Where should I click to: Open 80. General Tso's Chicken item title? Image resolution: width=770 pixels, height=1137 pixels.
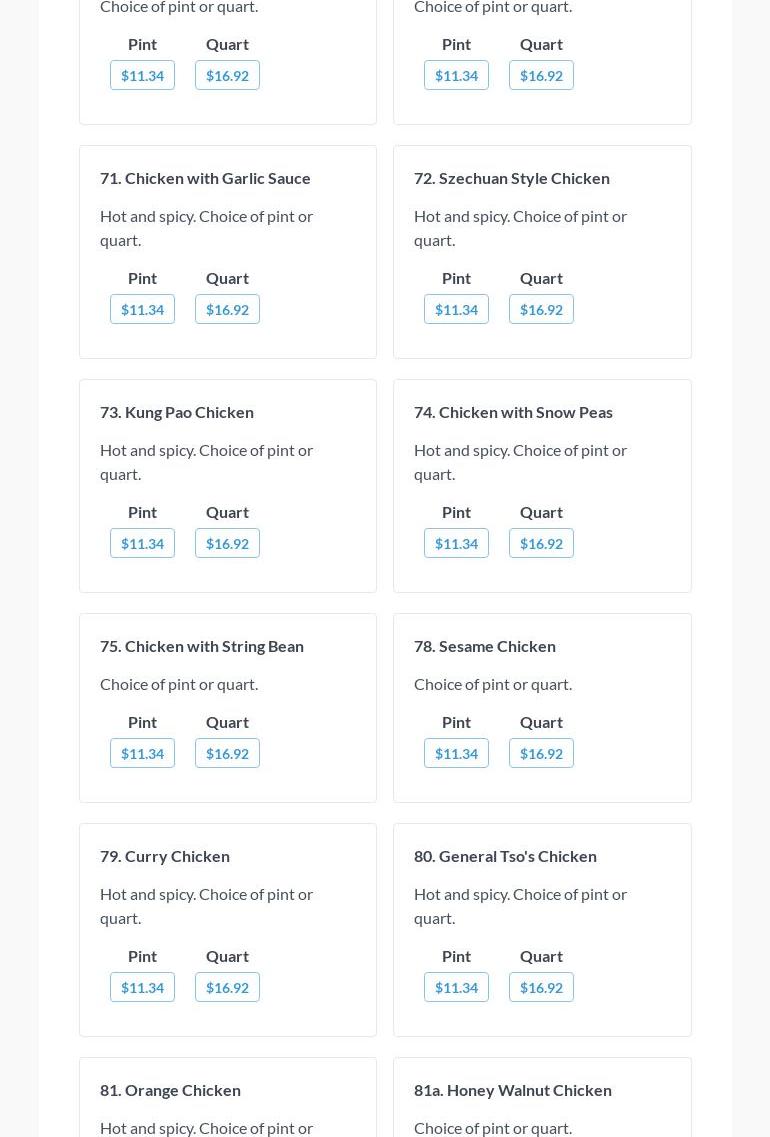pyautogui.click(x=505, y=856)
